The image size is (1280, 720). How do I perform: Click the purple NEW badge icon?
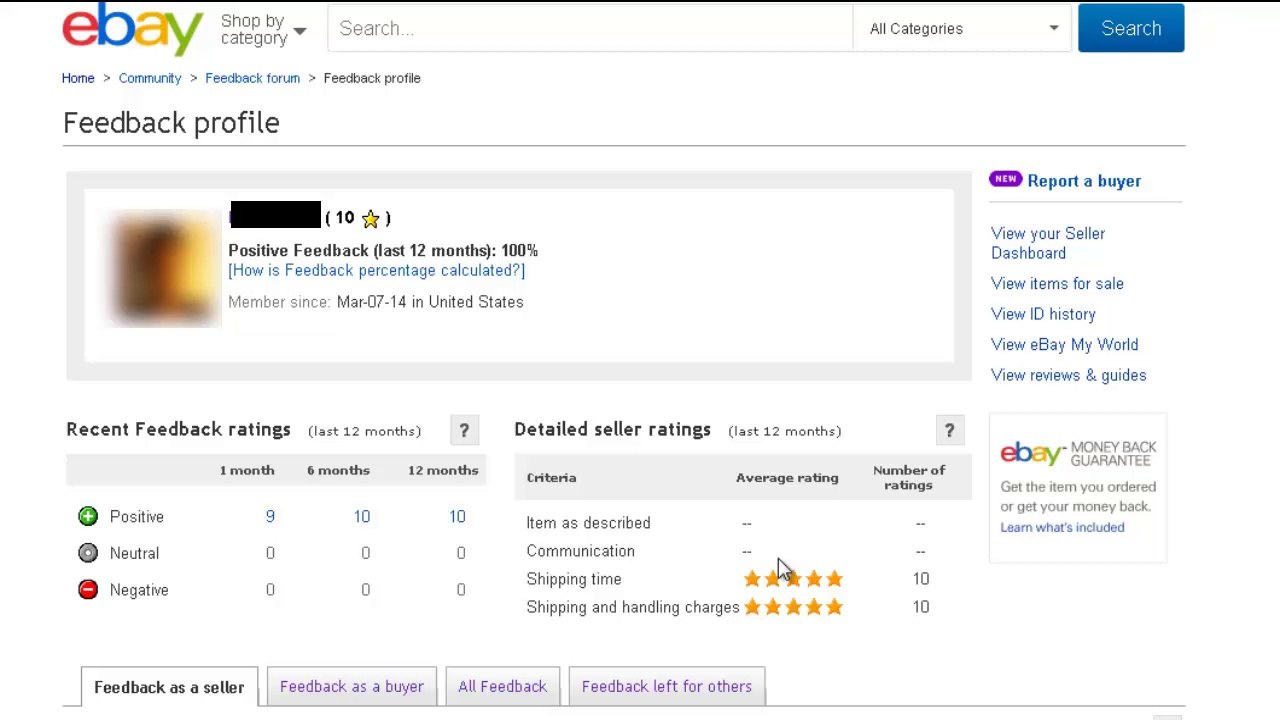(x=1006, y=179)
